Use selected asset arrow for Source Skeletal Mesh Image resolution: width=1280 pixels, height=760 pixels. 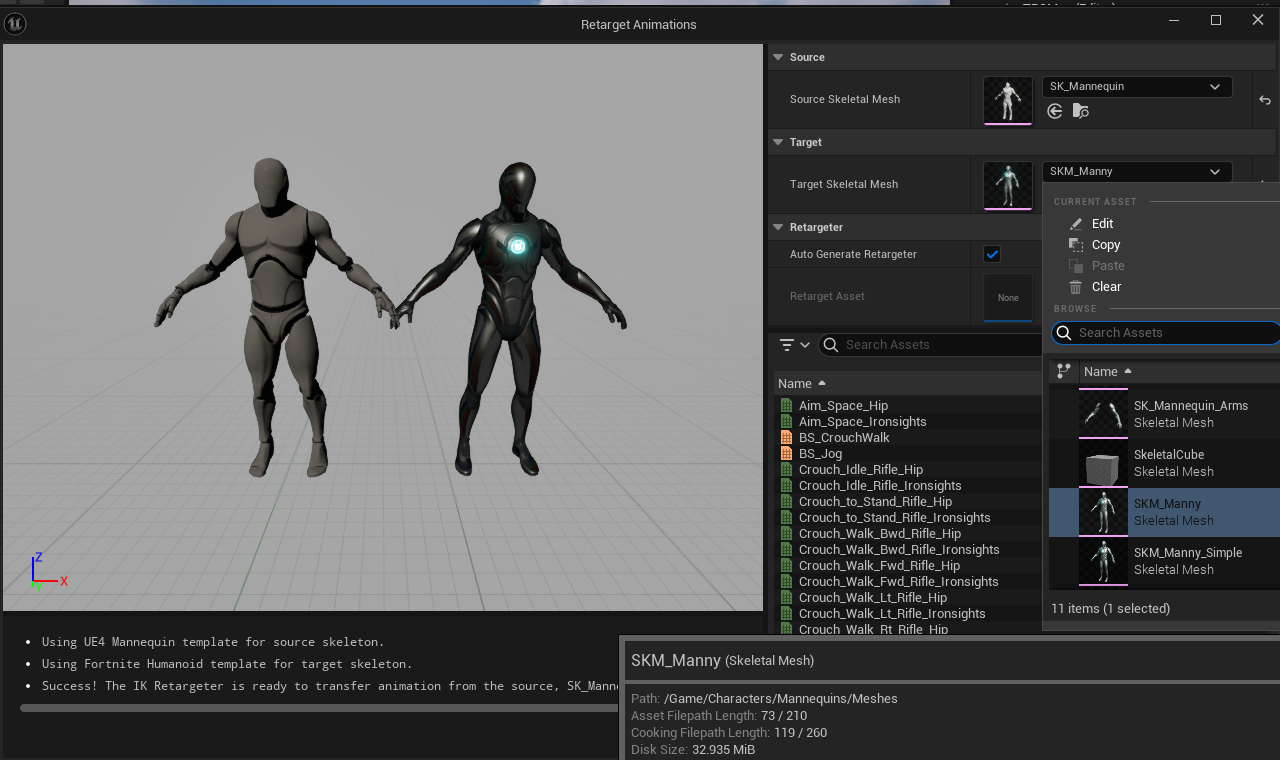tap(1055, 111)
